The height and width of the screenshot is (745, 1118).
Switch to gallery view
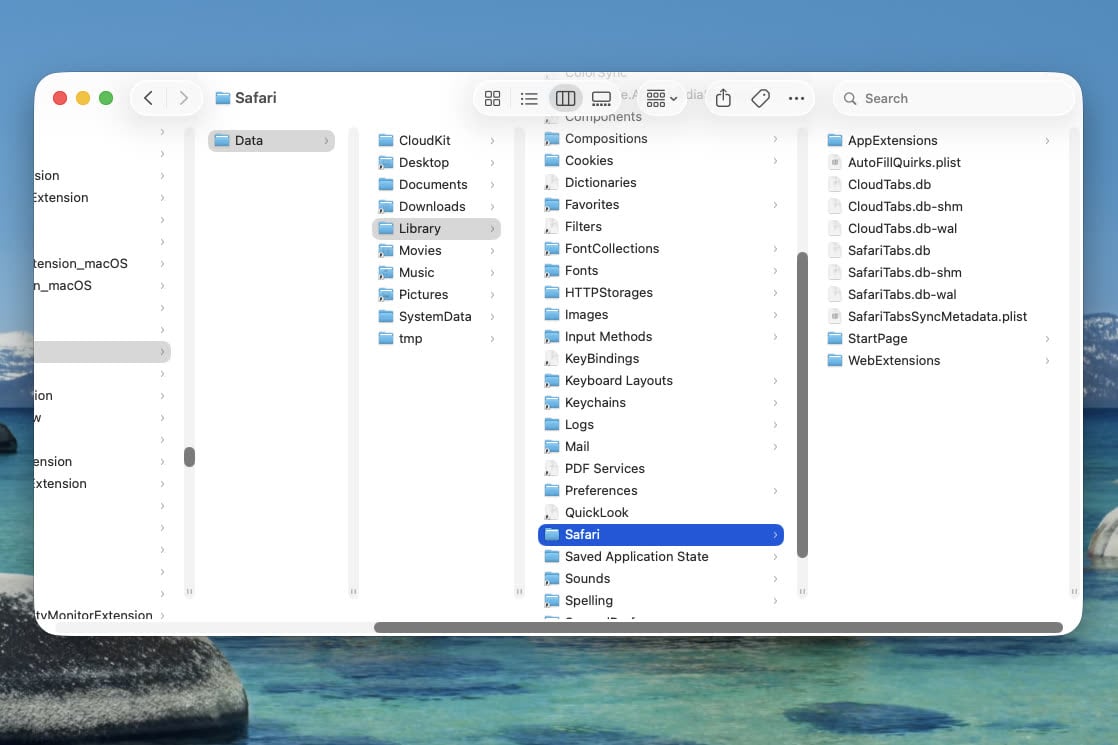(x=601, y=98)
